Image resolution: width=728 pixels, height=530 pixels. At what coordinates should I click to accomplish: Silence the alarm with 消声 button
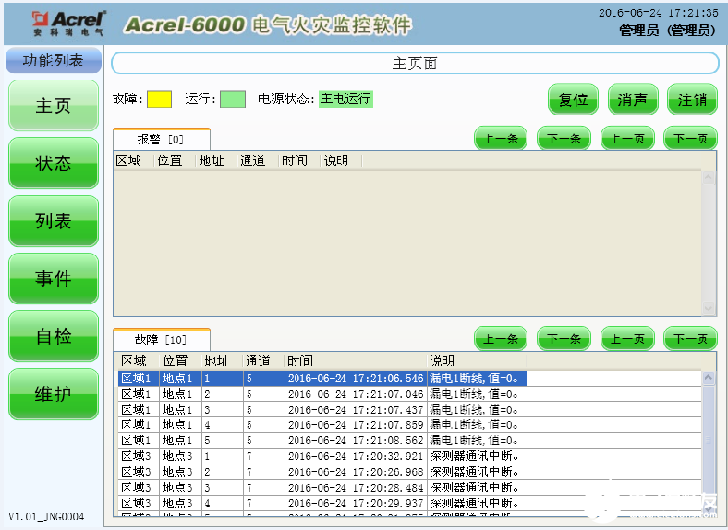633,100
